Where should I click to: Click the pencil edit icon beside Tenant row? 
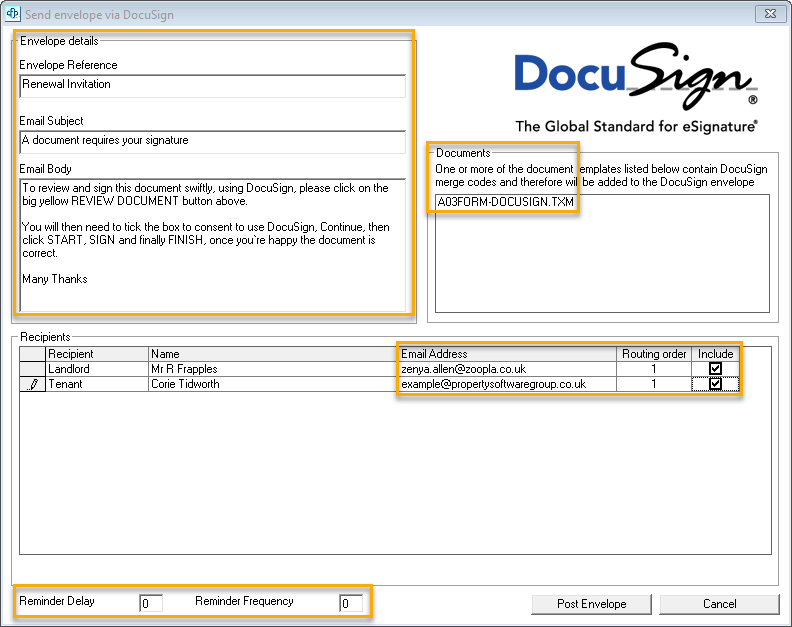[32, 384]
